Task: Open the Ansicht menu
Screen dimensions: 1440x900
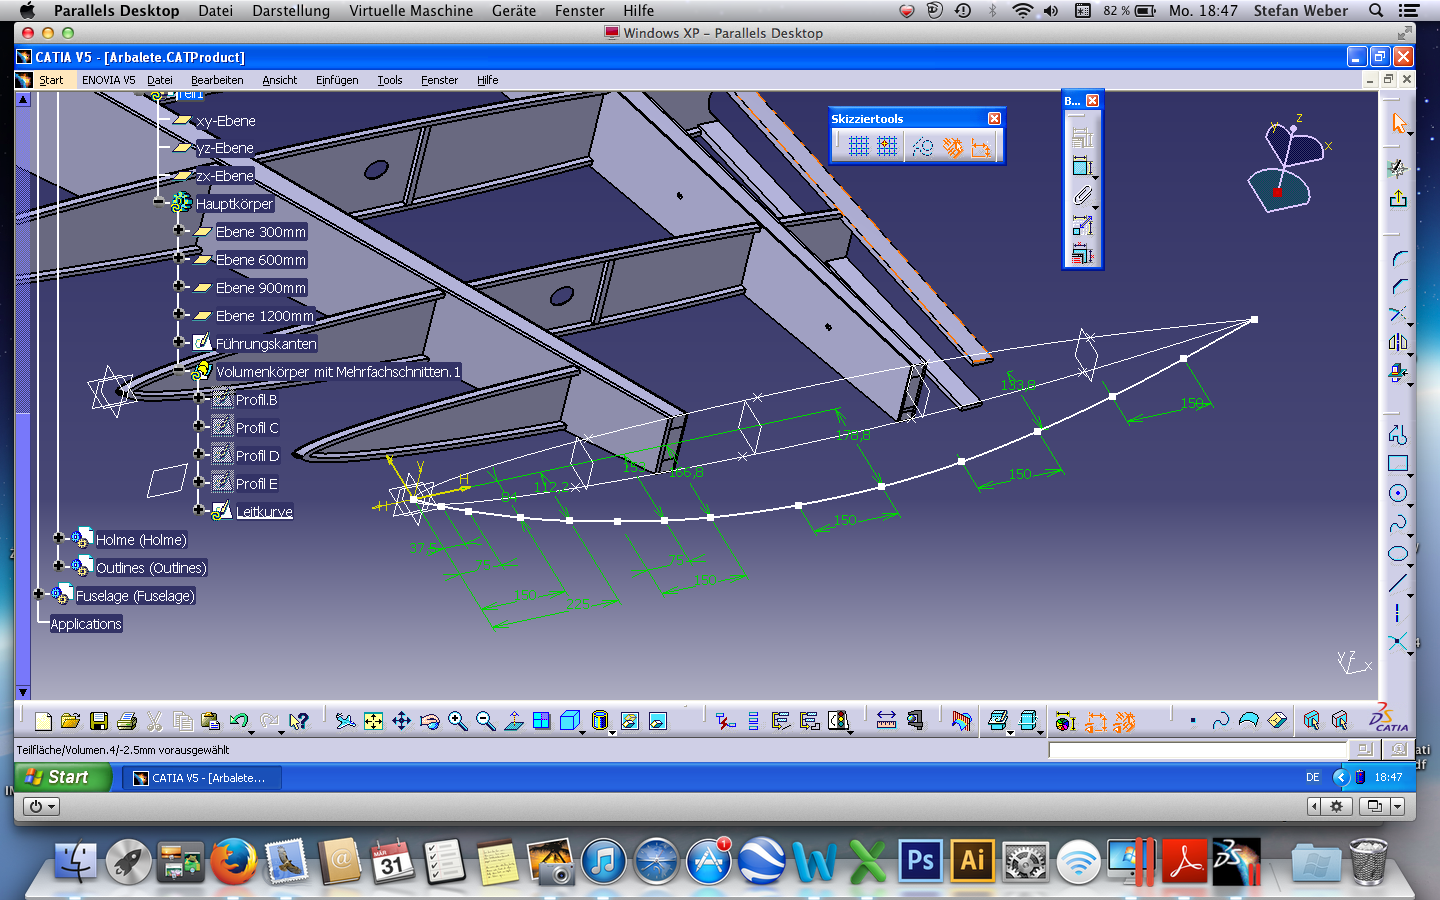Action: pyautogui.click(x=280, y=80)
